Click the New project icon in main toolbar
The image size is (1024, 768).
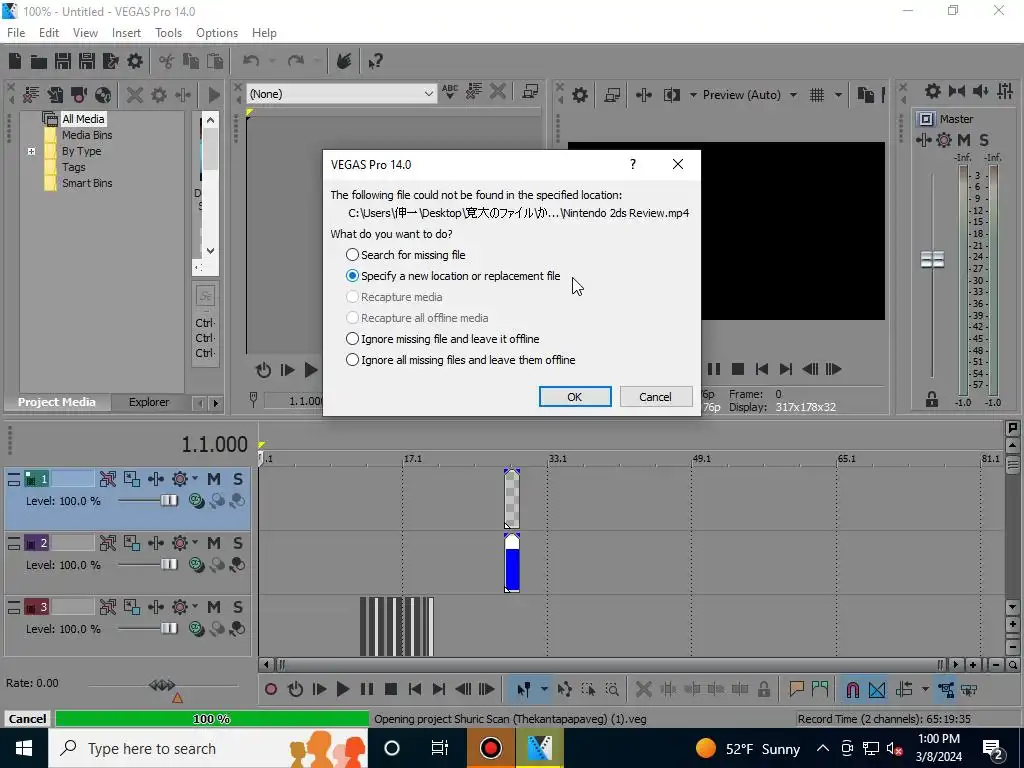tap(15, 61)
